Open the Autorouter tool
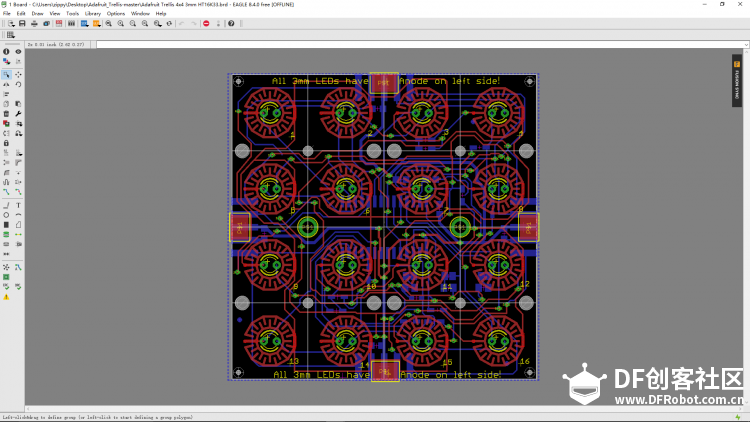Image resolution: width=750 pixels, height=422 pixels. coord(18,267)
